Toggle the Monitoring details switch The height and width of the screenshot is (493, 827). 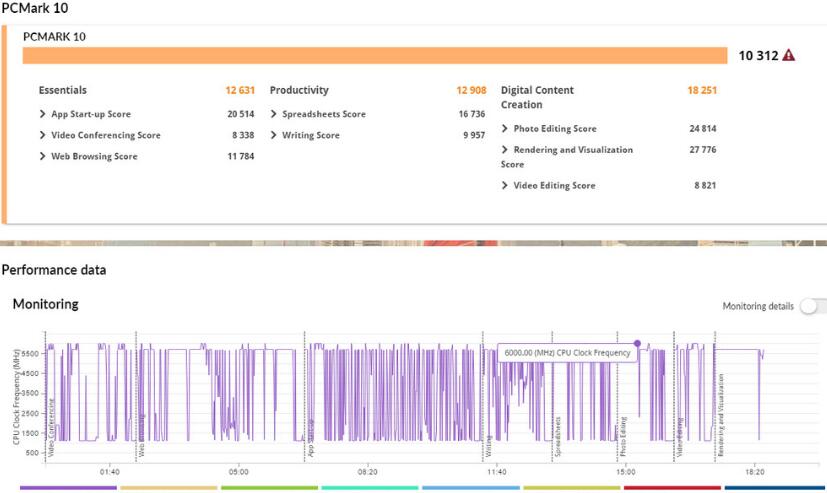coord(813,306)
